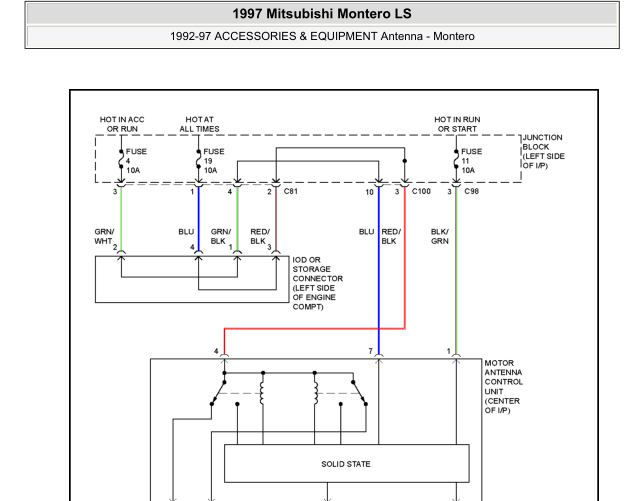Click the subtitle '1992-97 ACCESSORIES & EQUIPMENT Antenna - Montero'
Viewport: 631px width, 501px height.
[x=322, y=36]
